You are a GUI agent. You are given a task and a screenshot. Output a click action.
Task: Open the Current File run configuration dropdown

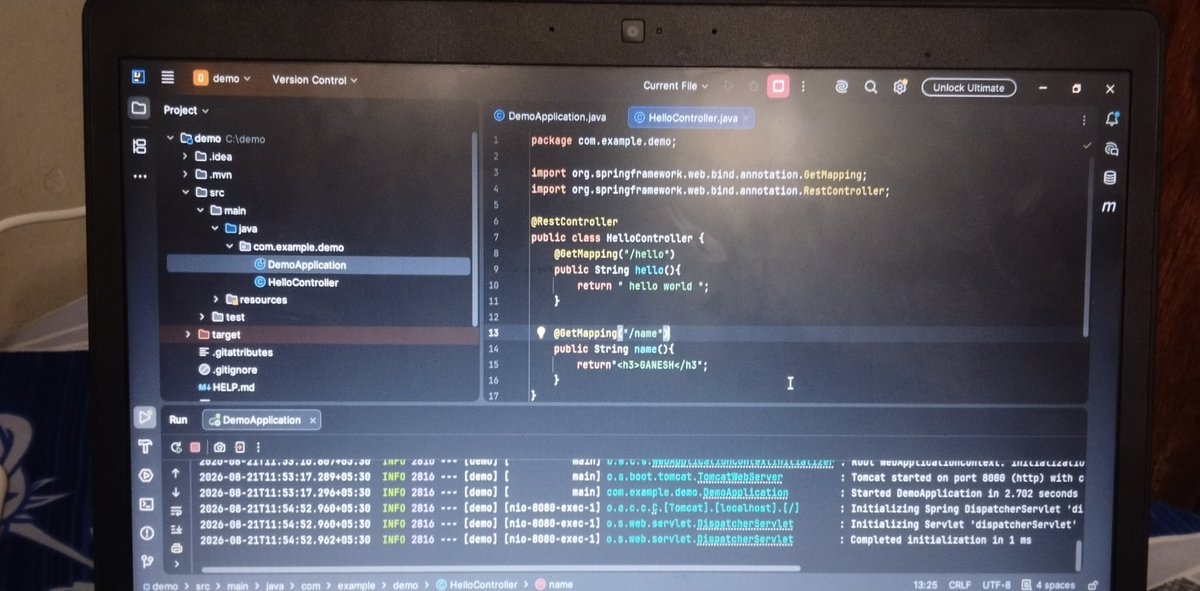(x=676, y=86)
